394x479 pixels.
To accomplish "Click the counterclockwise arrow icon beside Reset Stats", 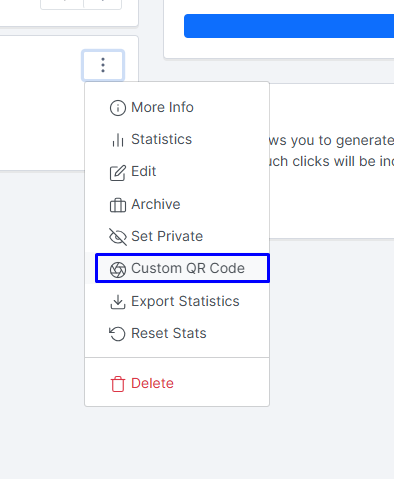I will [117, 334].
